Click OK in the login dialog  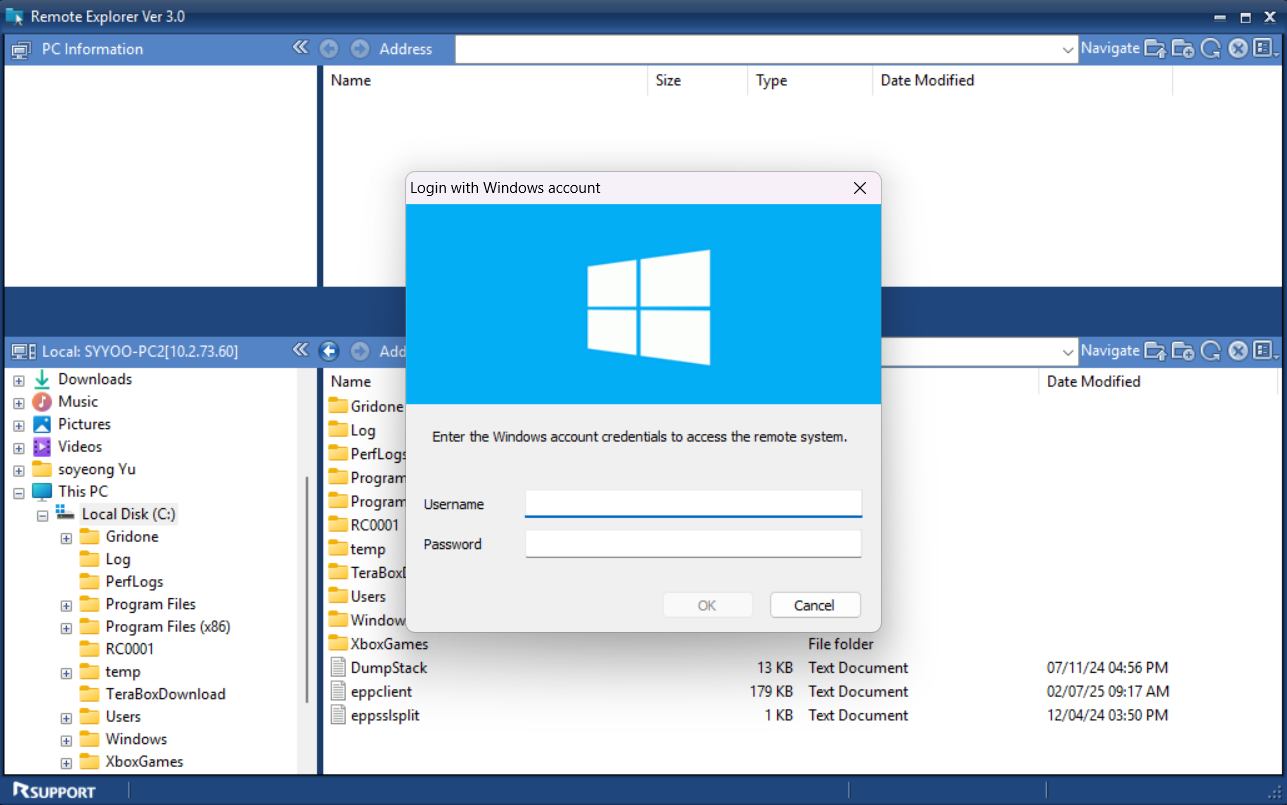point(707,605)
